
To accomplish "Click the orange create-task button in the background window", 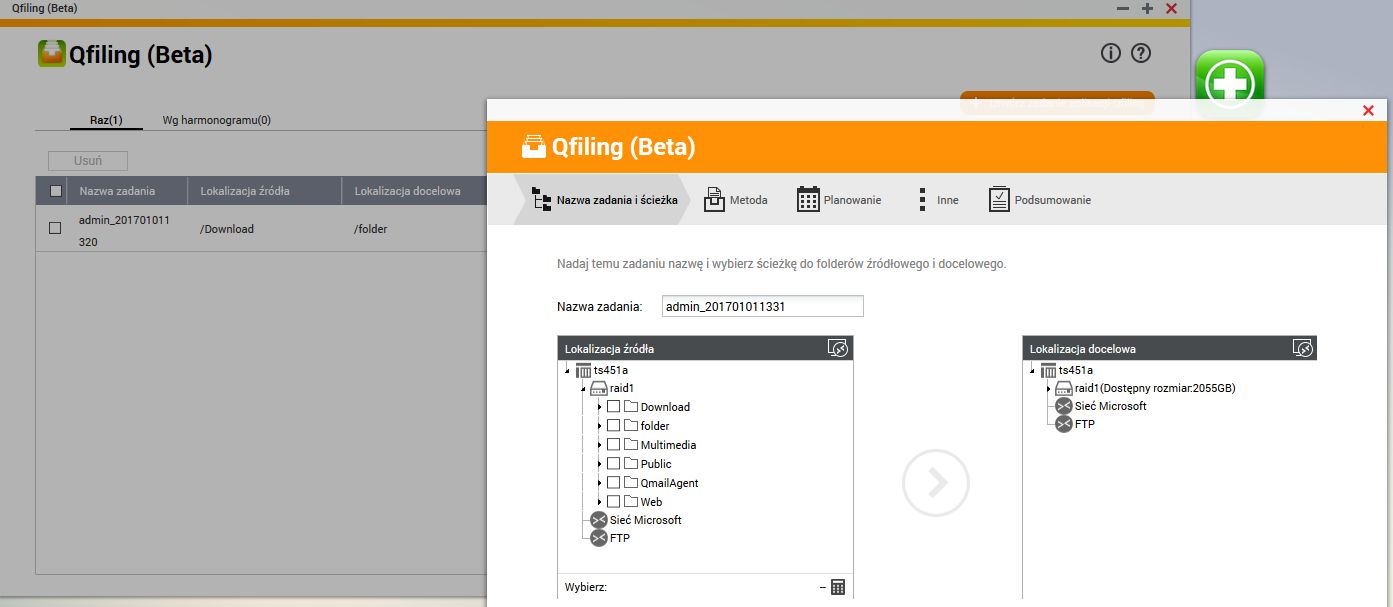I will point(1057,102).
